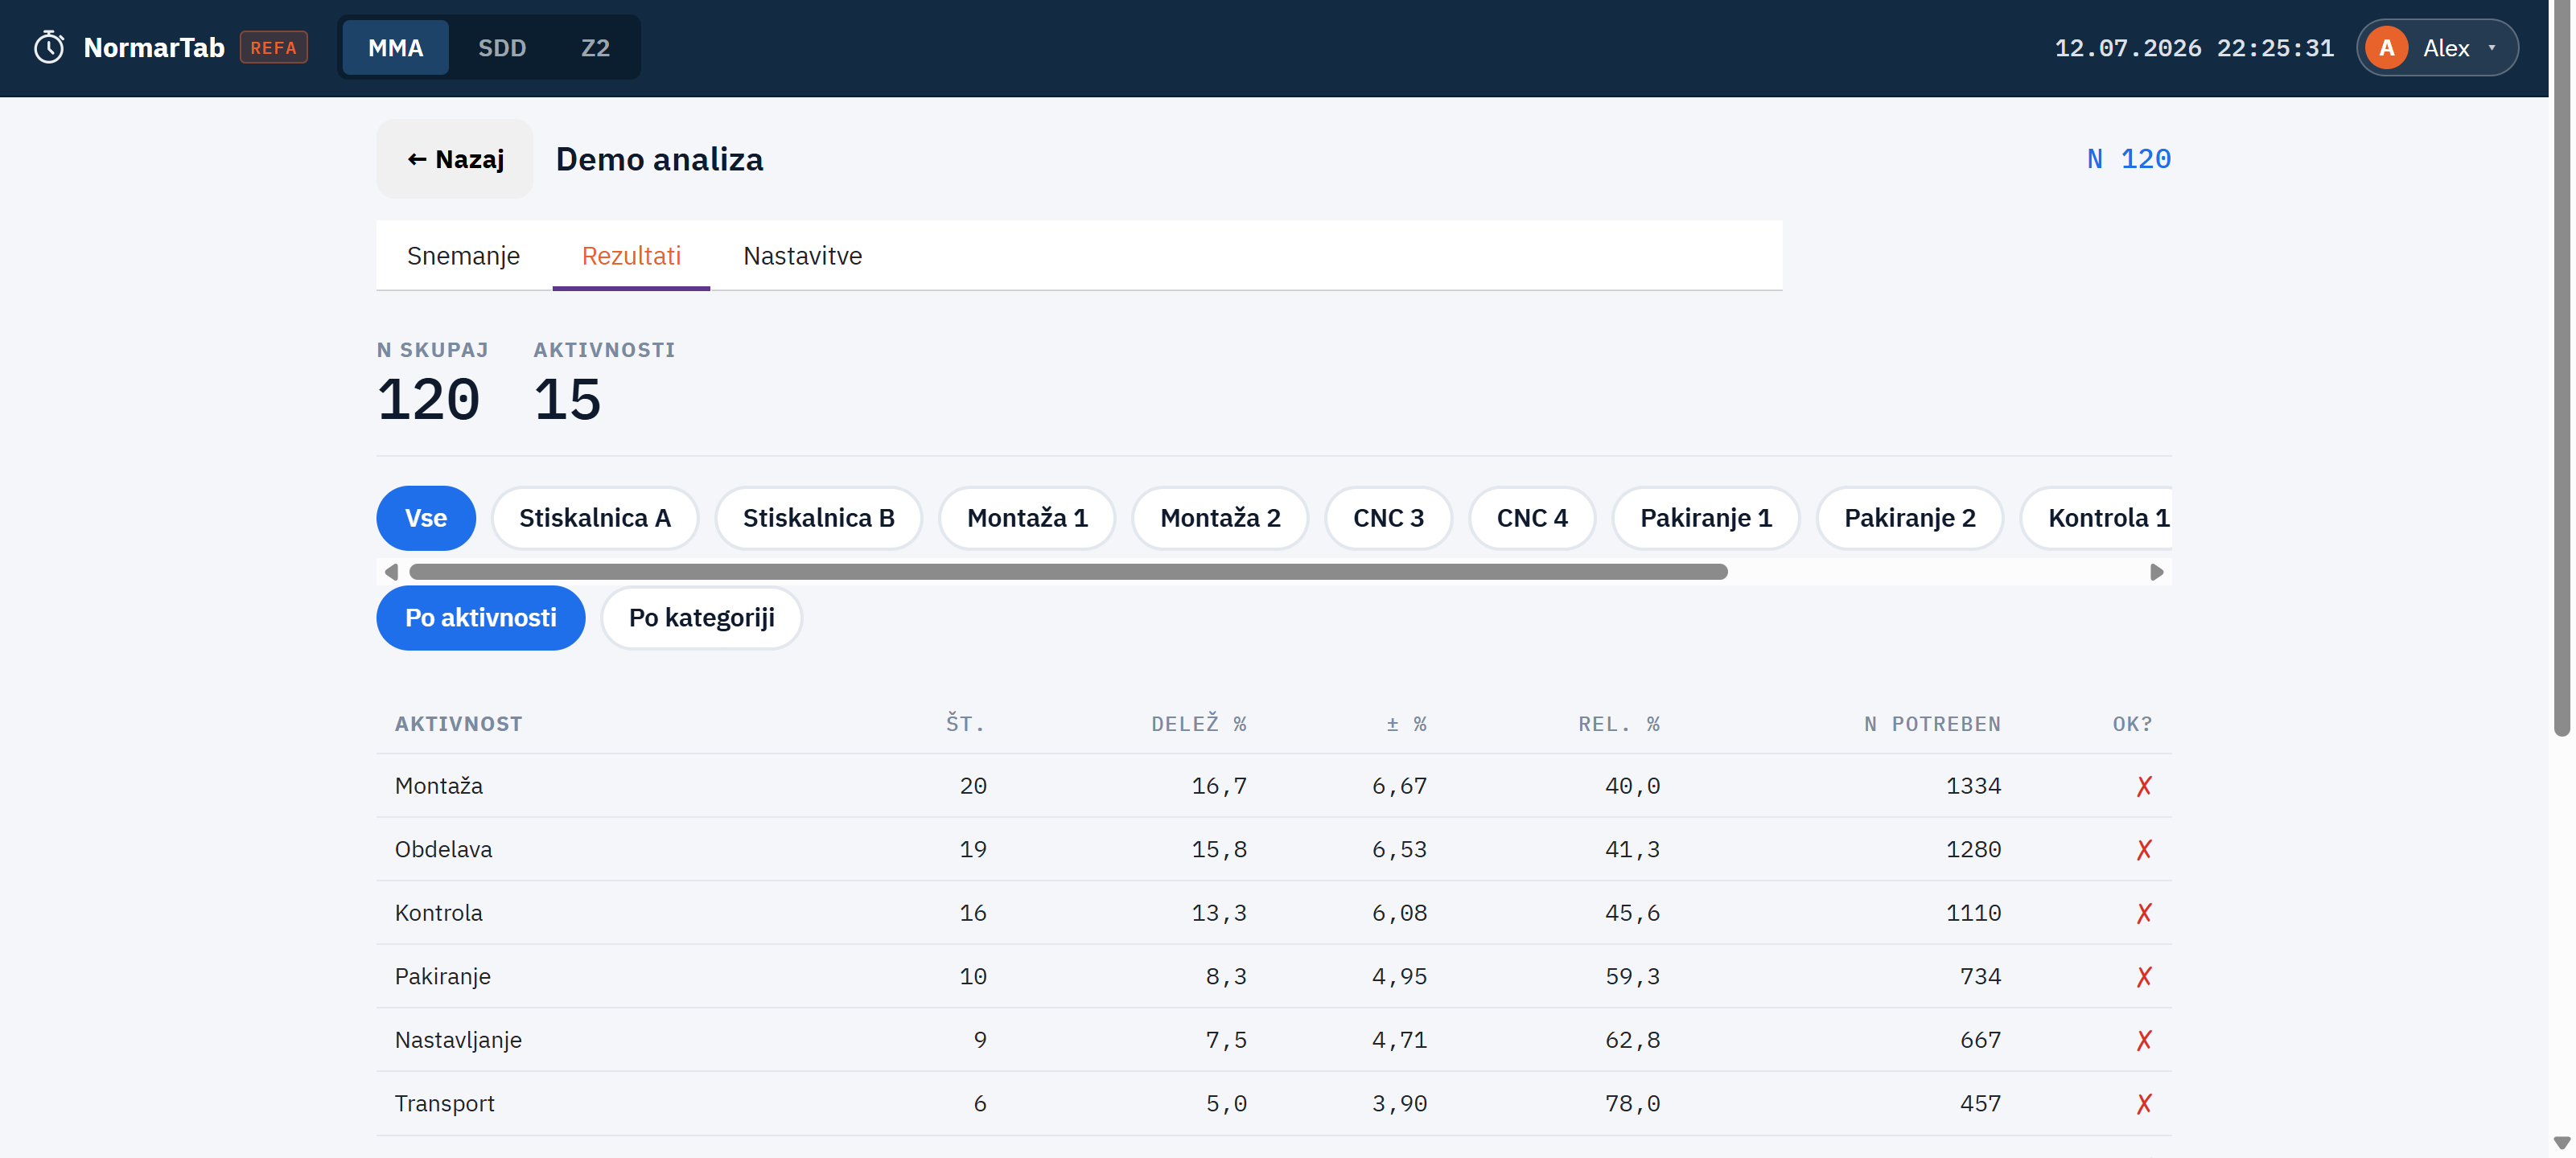
Task: Click left arrow of filter chip scrollbar
Action: point(391,572)
